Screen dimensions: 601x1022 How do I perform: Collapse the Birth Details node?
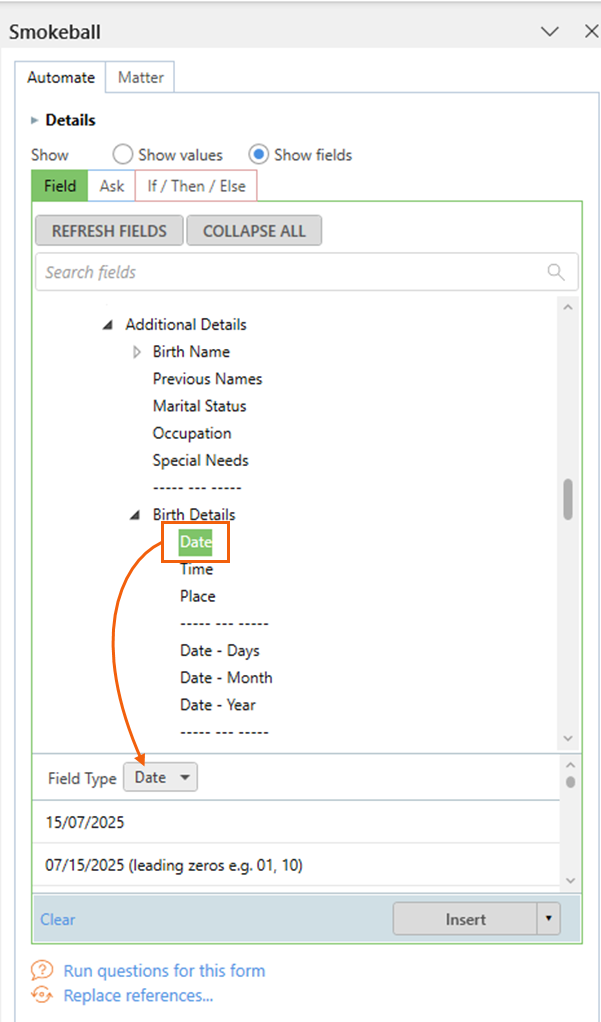click(136, 516)
